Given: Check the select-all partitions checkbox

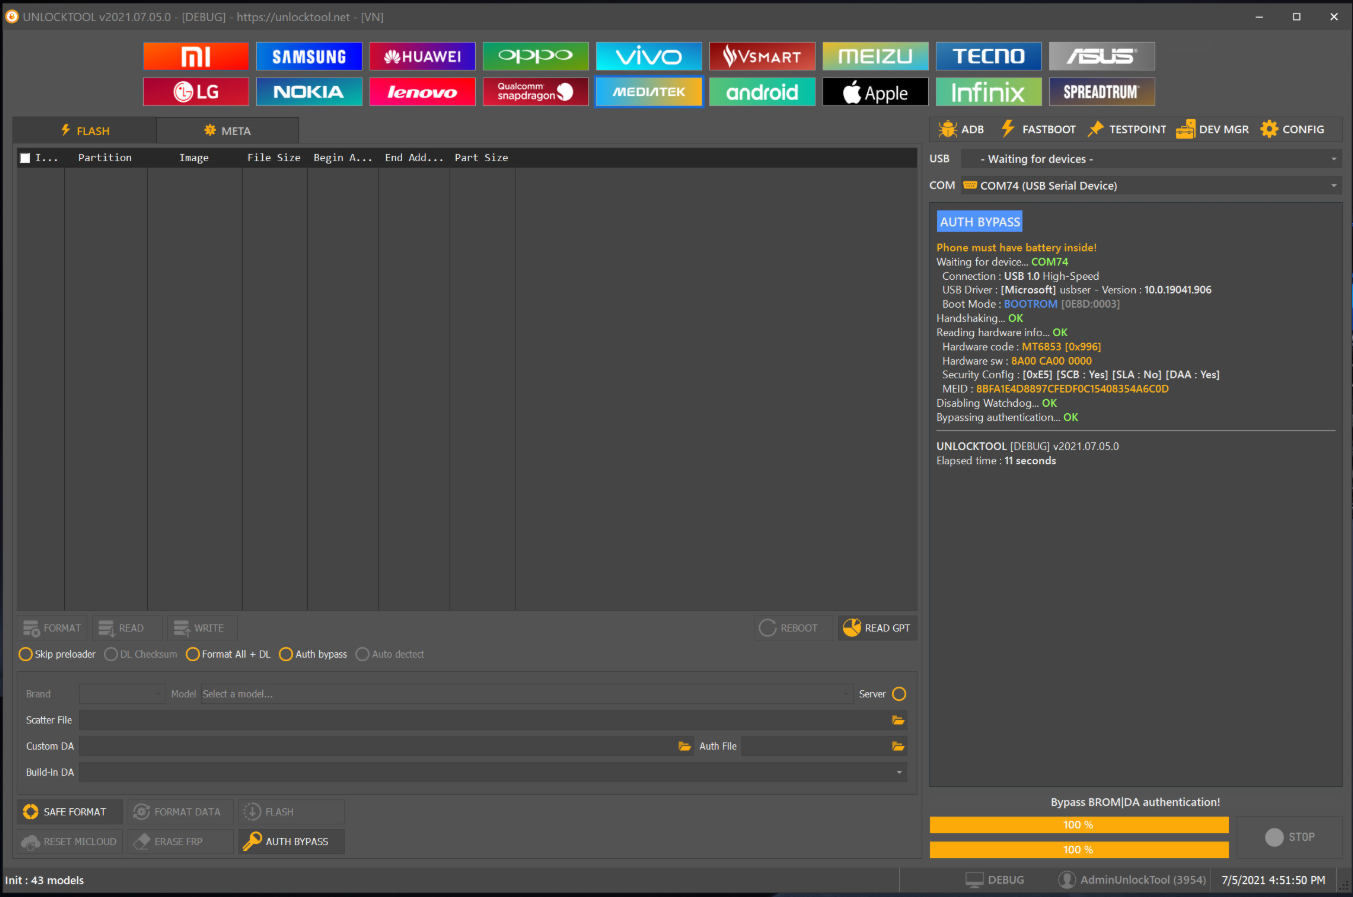Looking at the screenshot, I should point(26,158).
